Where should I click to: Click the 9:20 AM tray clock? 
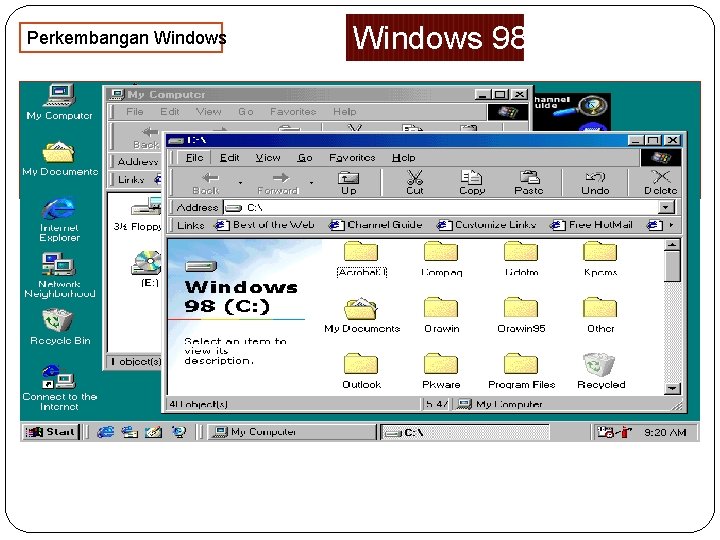(x=665, y=432)
